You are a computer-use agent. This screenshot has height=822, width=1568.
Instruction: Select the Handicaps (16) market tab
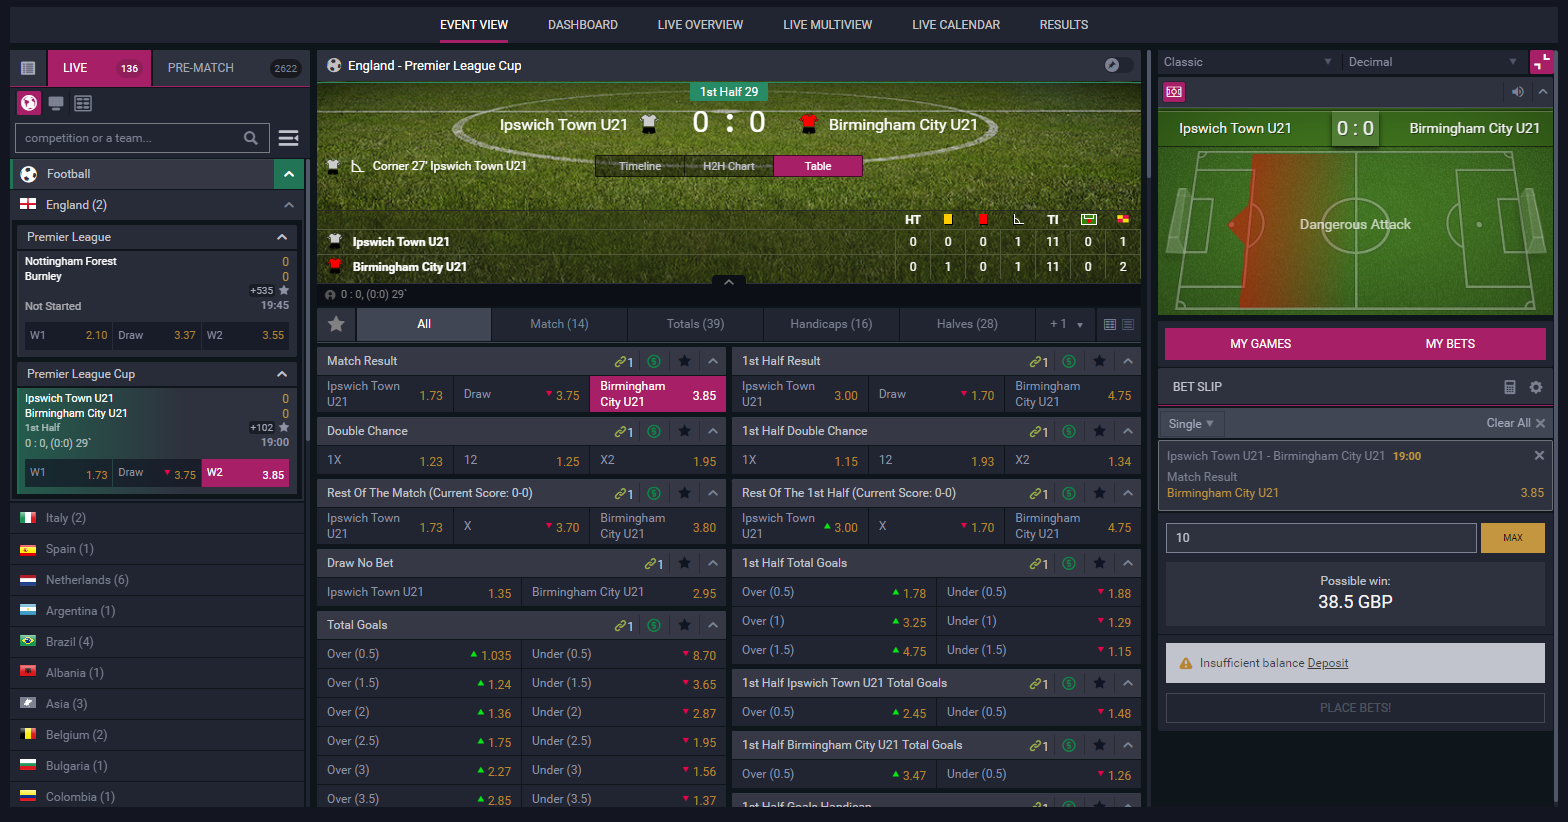click(x=831, y=324)
